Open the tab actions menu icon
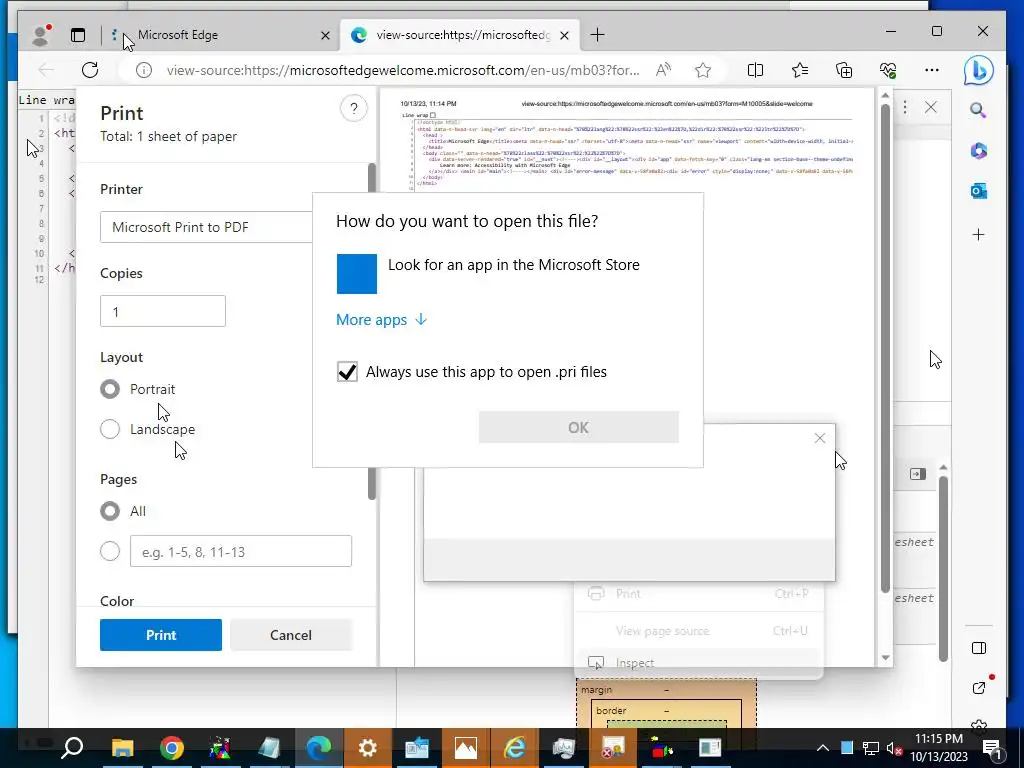This screenshot has width=1024, height=768. coord(78,35)
